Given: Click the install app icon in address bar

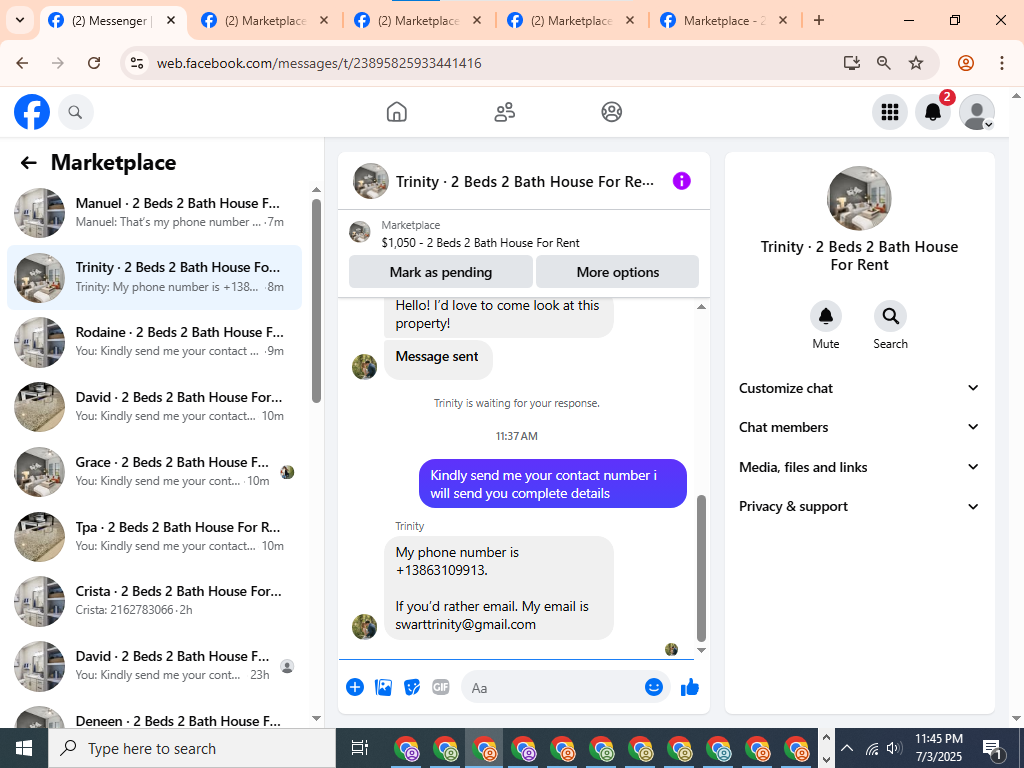Looking at the screenshot, I should [x=851, y=63].
